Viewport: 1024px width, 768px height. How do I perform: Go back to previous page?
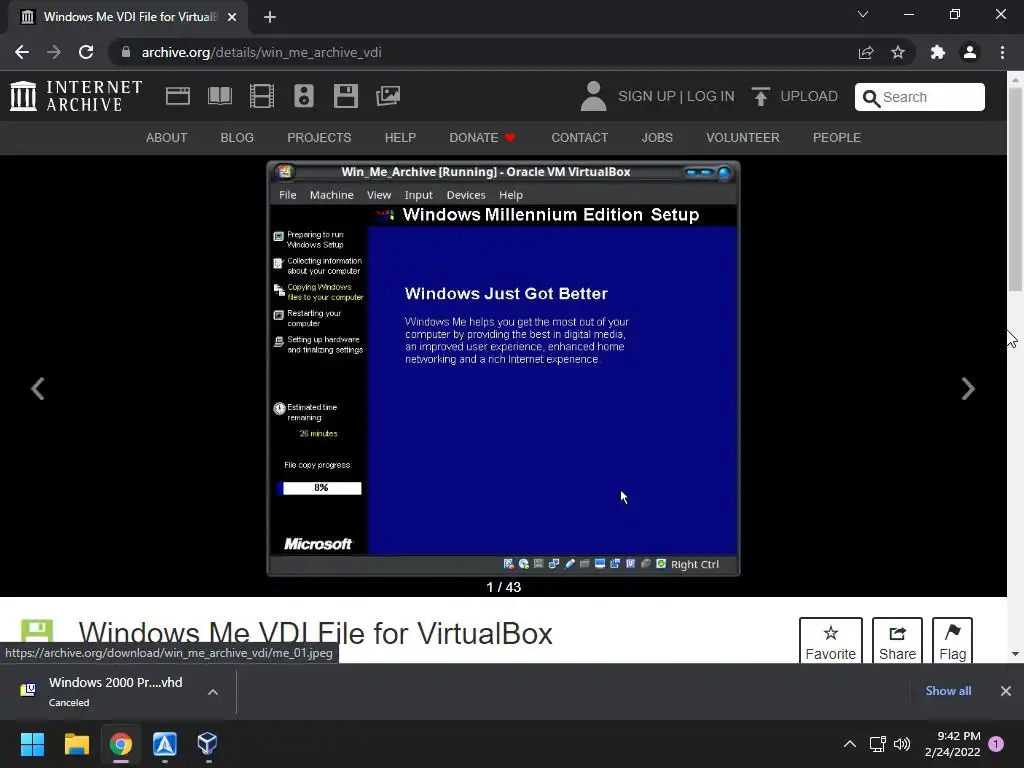tap(22, 52)
